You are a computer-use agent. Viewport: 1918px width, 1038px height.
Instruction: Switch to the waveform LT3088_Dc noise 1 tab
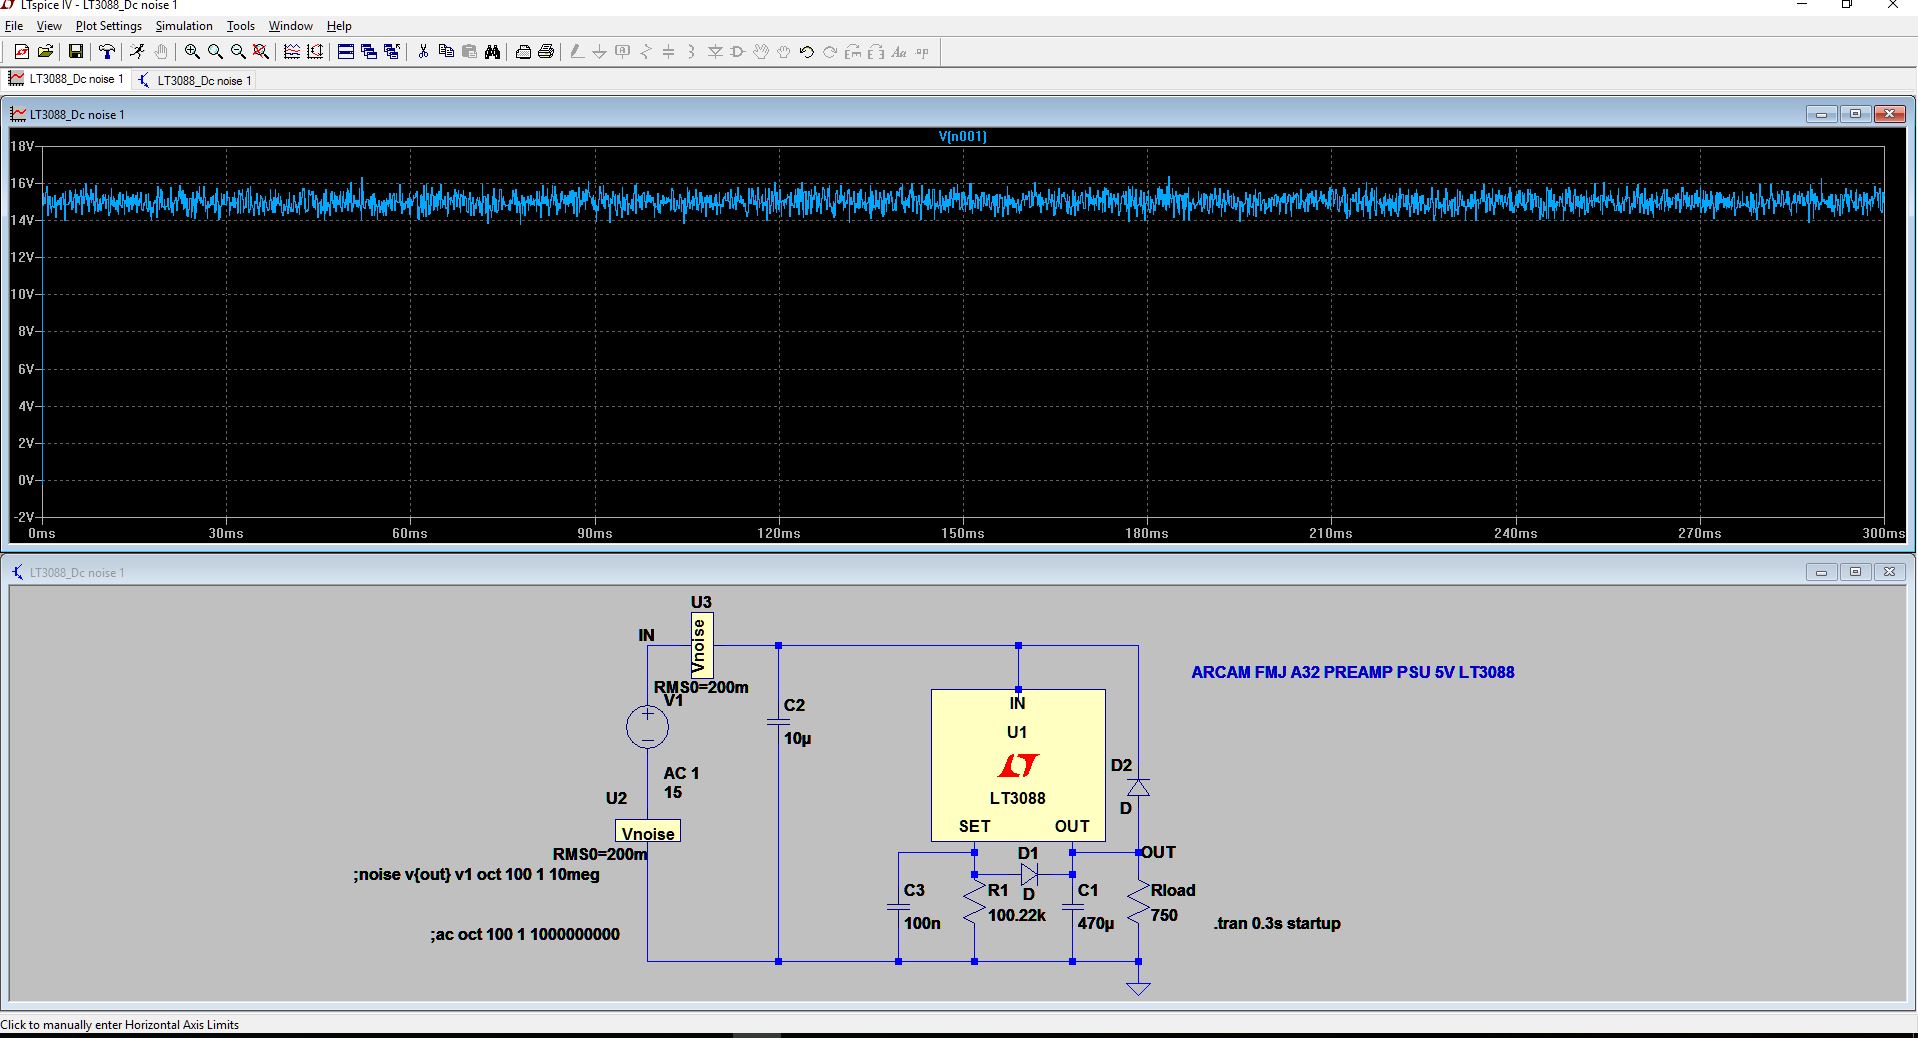click(67, 79)
